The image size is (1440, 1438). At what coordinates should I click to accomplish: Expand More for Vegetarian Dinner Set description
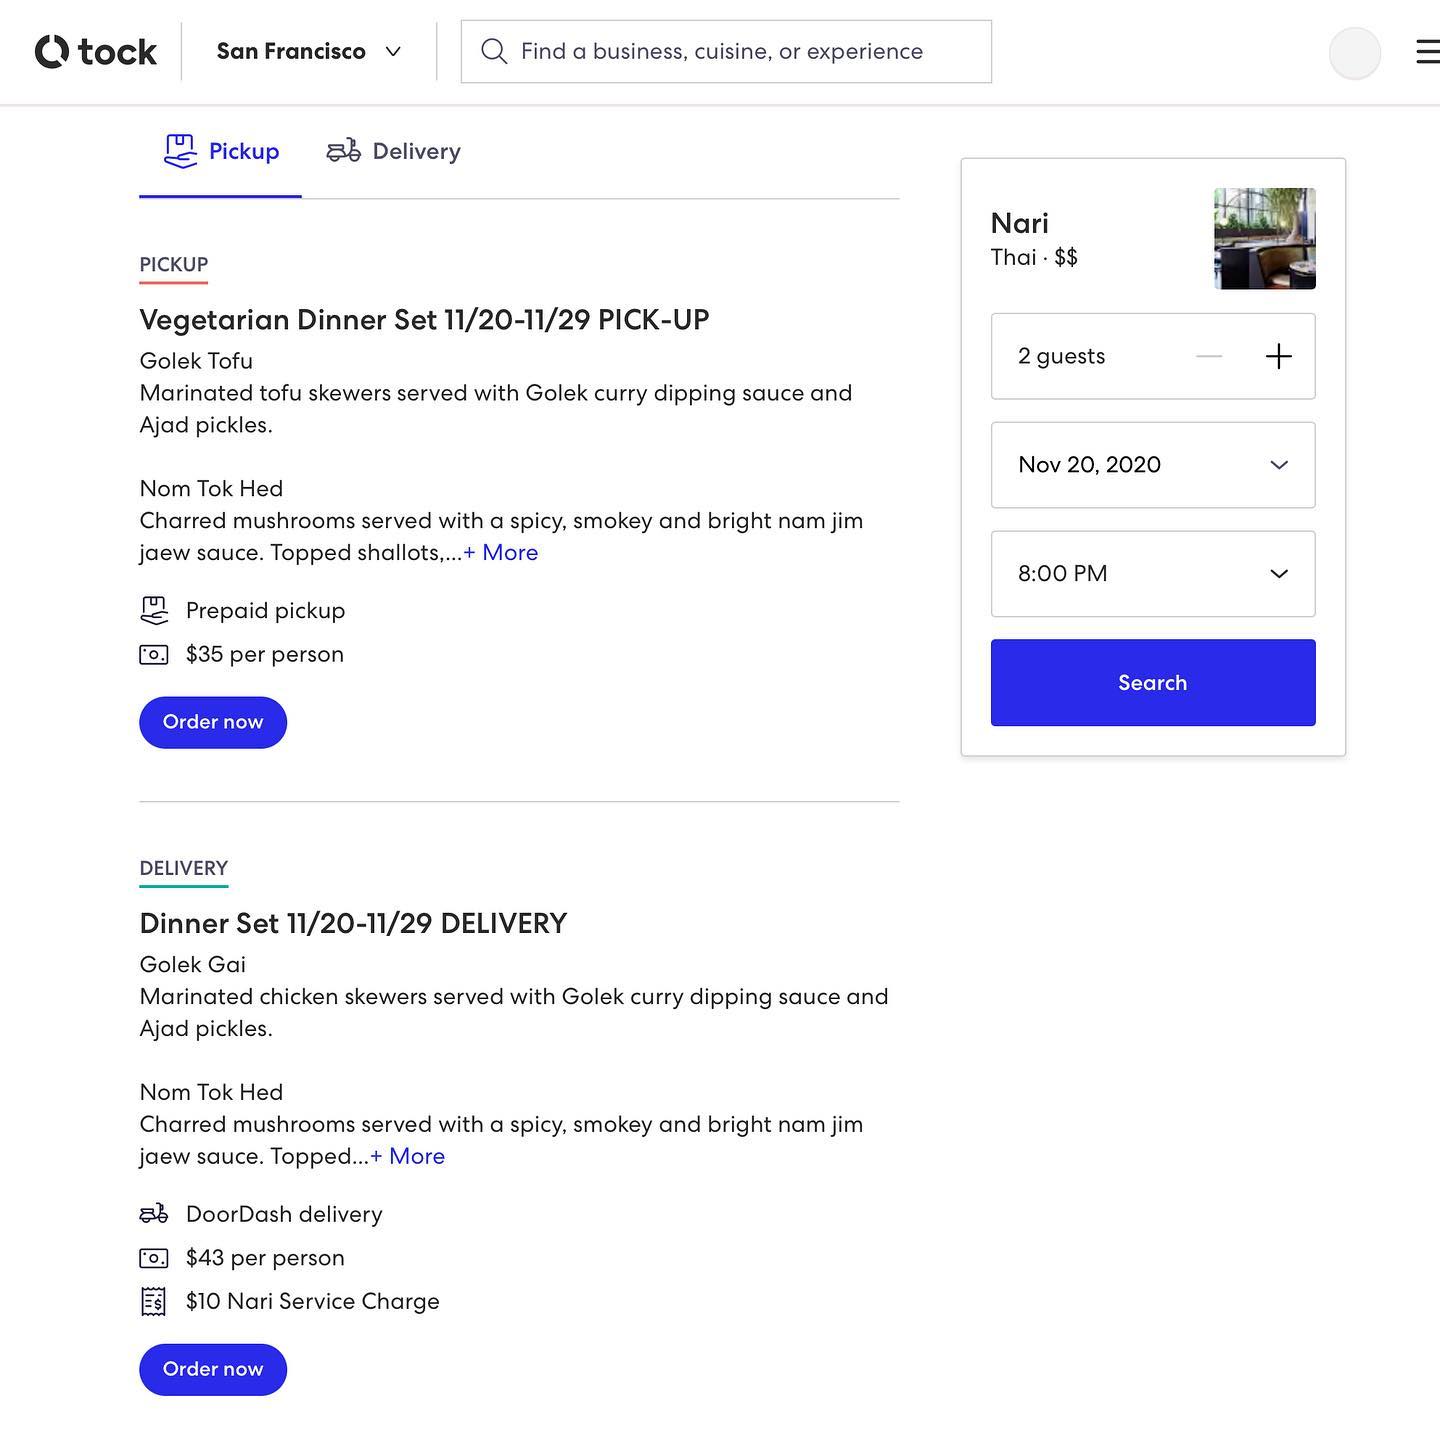coord(501,553)
